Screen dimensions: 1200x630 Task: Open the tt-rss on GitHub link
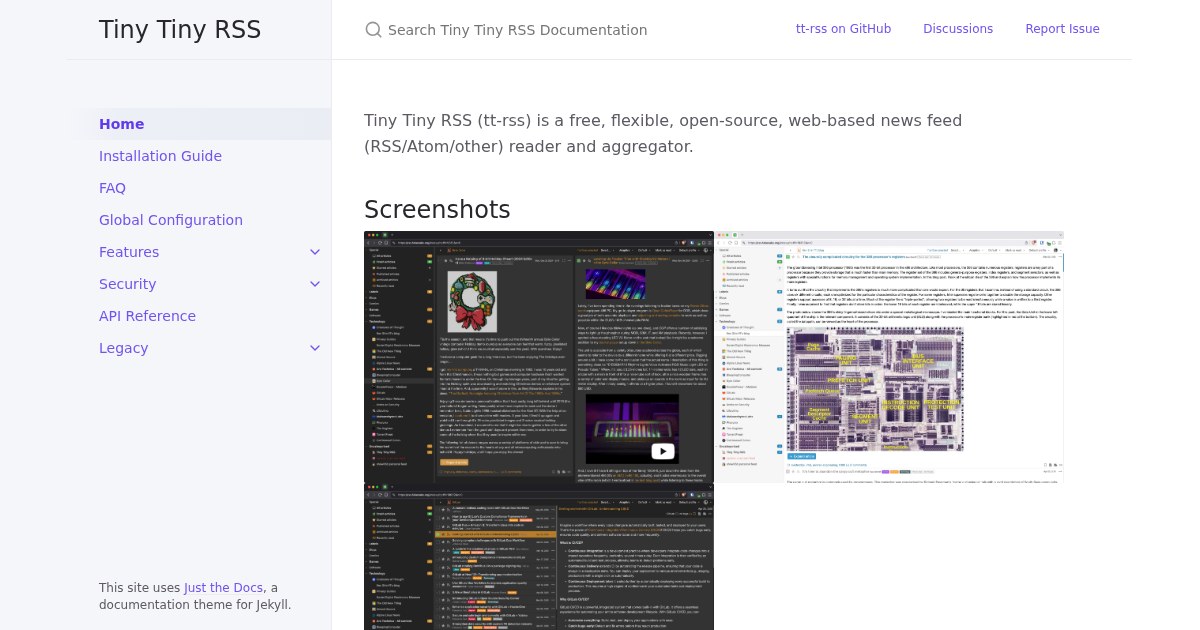tap(843, 29)
